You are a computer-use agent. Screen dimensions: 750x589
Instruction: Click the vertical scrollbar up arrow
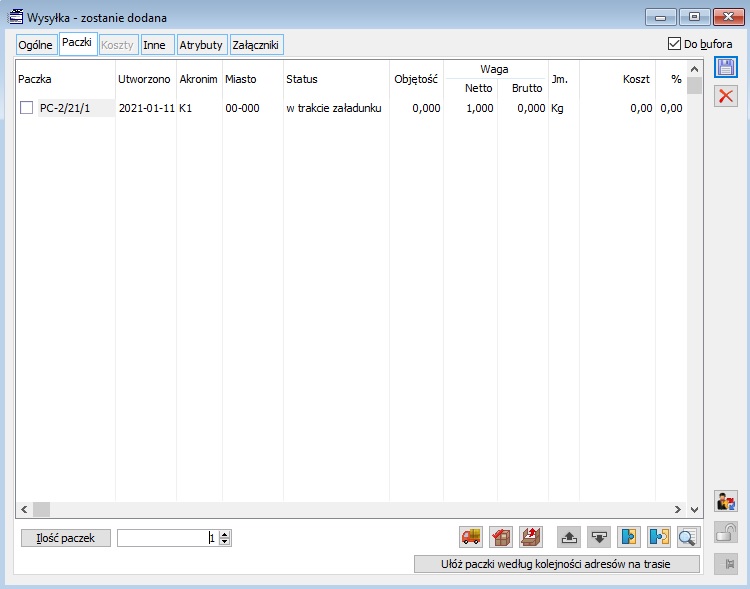click(x=695, y=69)
